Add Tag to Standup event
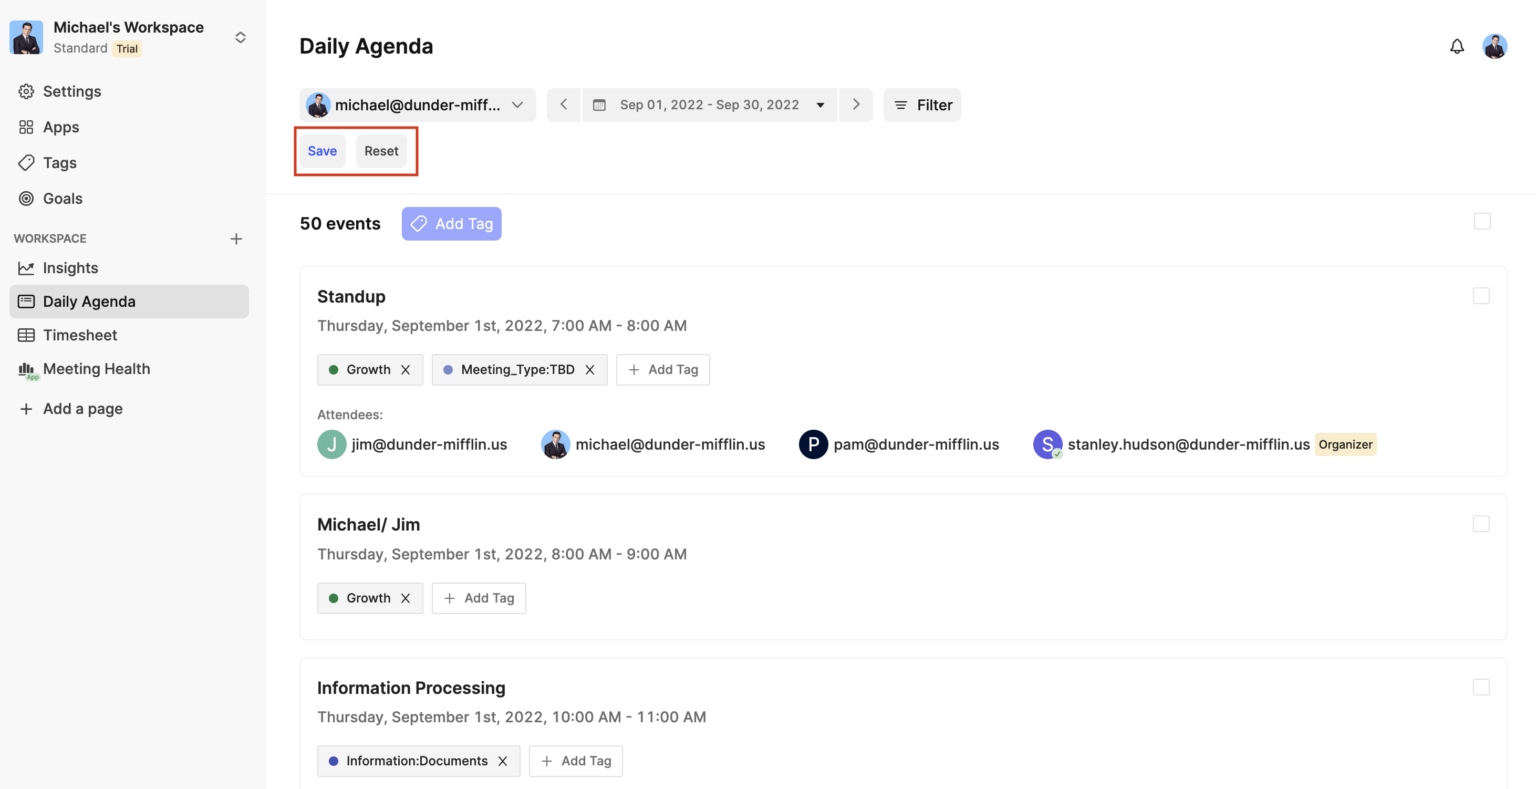Image resolution: width=1536 pixels, height=789 pixels. coord(663,370)
